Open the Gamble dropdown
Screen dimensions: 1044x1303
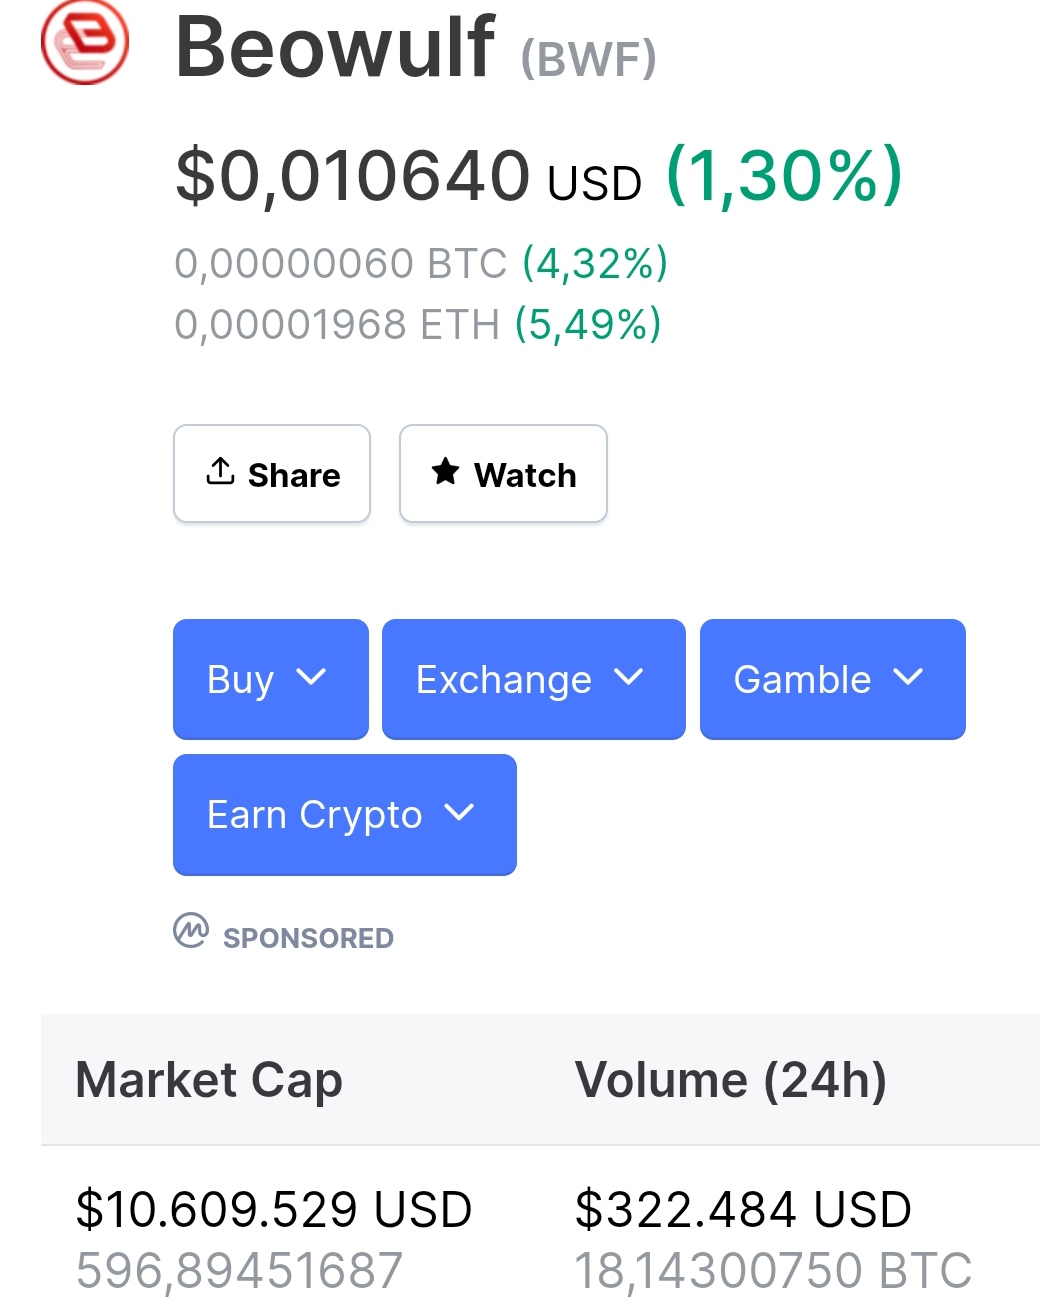tap(832, 679)
